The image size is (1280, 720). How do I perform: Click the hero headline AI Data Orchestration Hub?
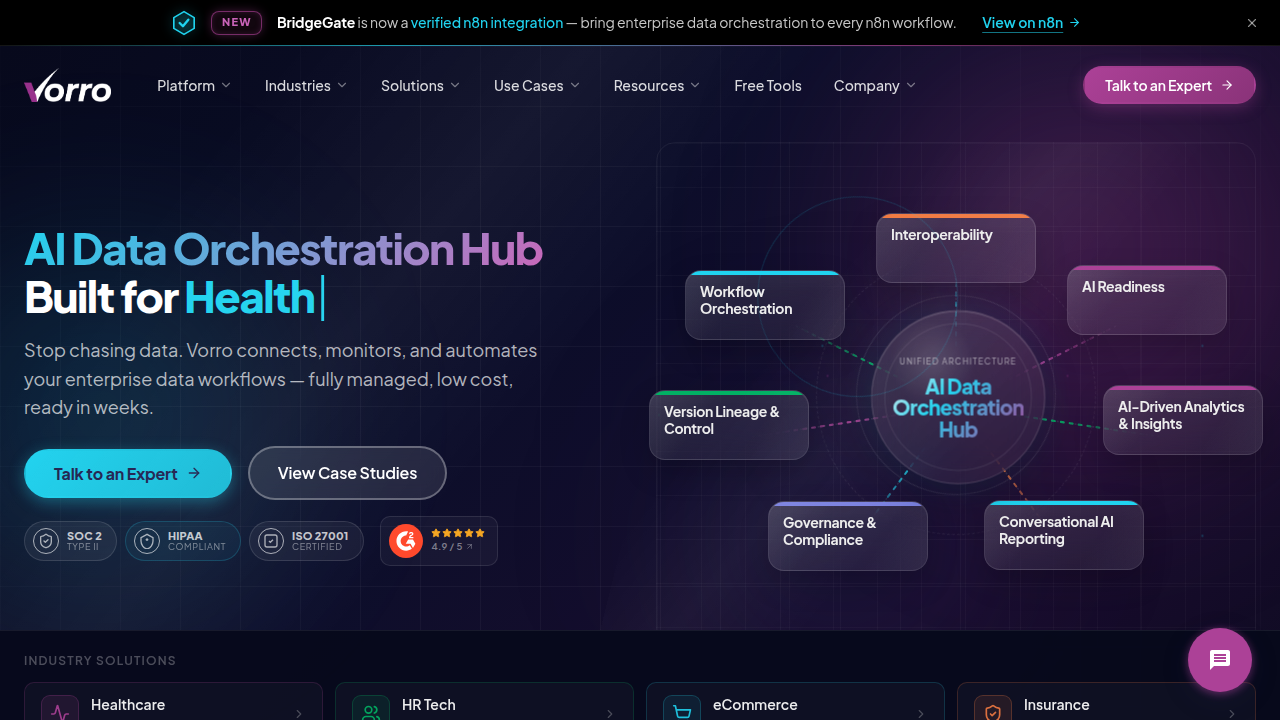tap(283, 249)
